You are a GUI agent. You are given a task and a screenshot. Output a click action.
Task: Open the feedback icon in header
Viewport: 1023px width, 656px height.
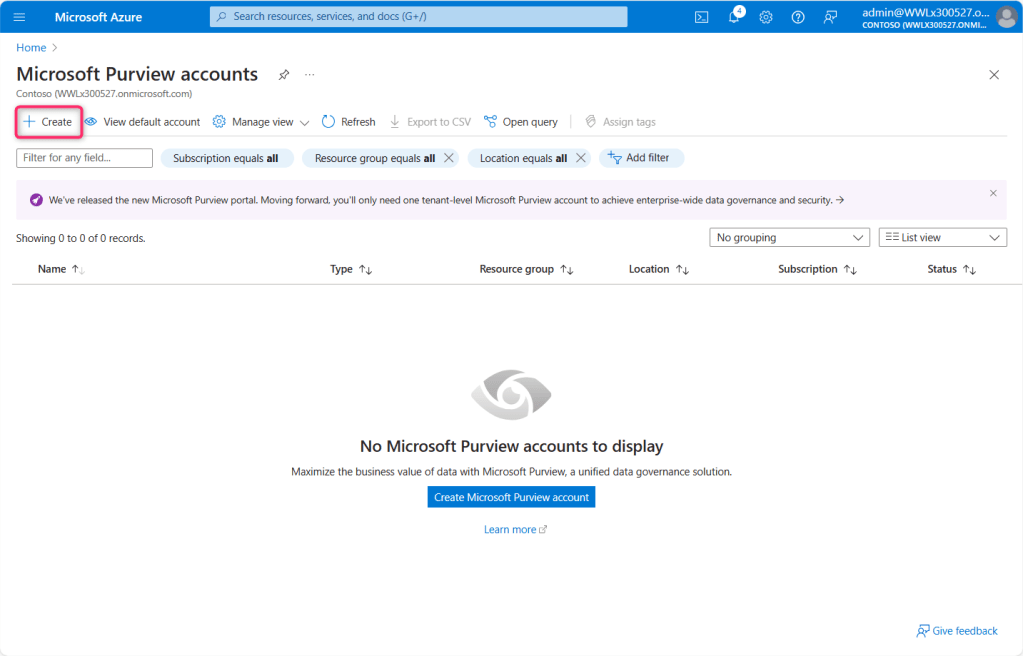830,17
